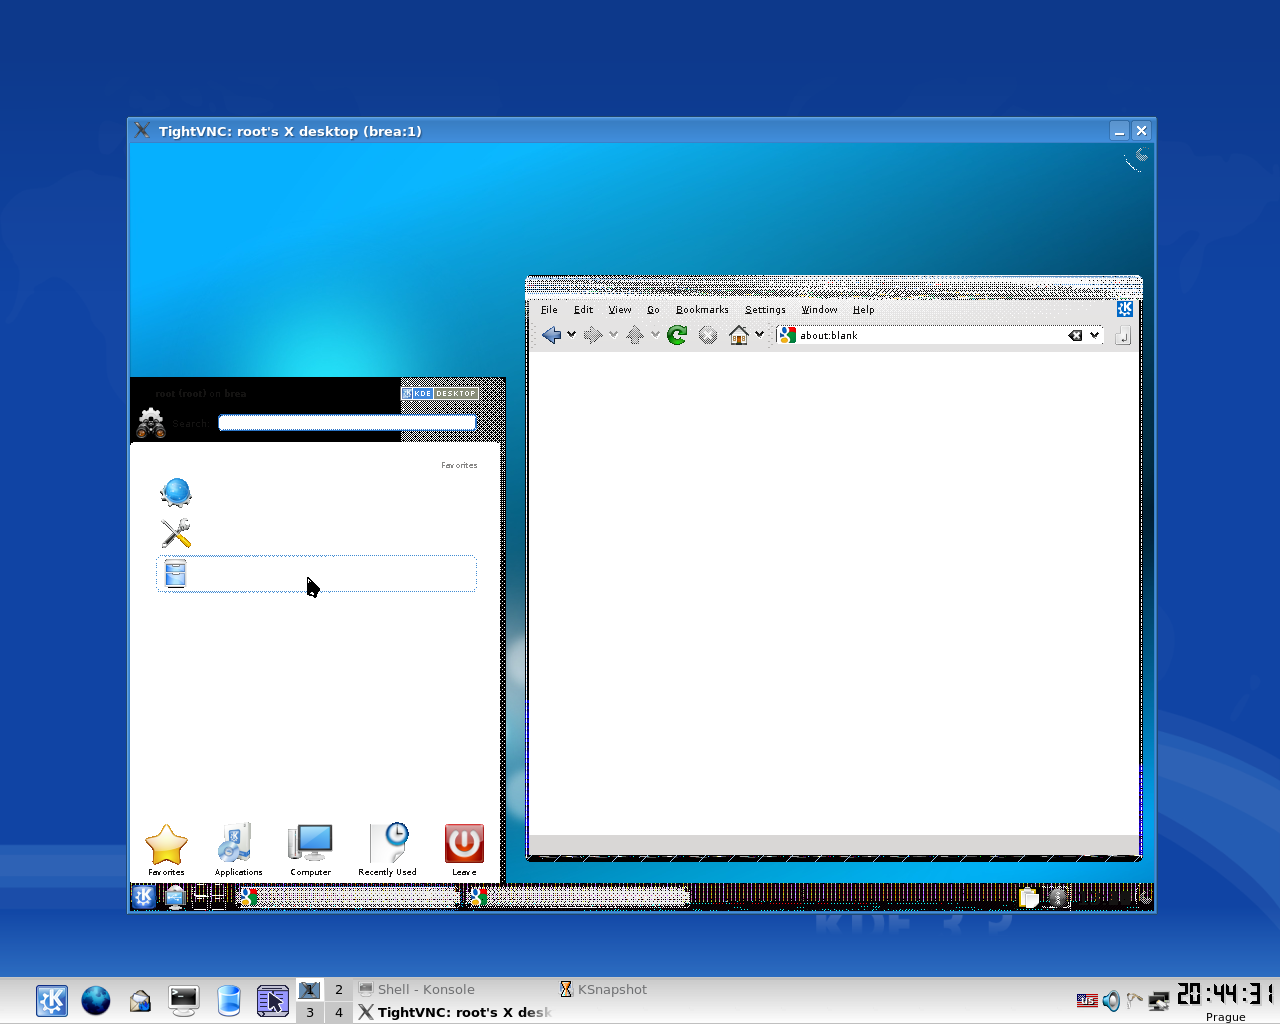Image resolution: width=1280 pixels, height=1024 pixels.
Task: Open the host K menu launcher
Action: (x=52, y=1000)
